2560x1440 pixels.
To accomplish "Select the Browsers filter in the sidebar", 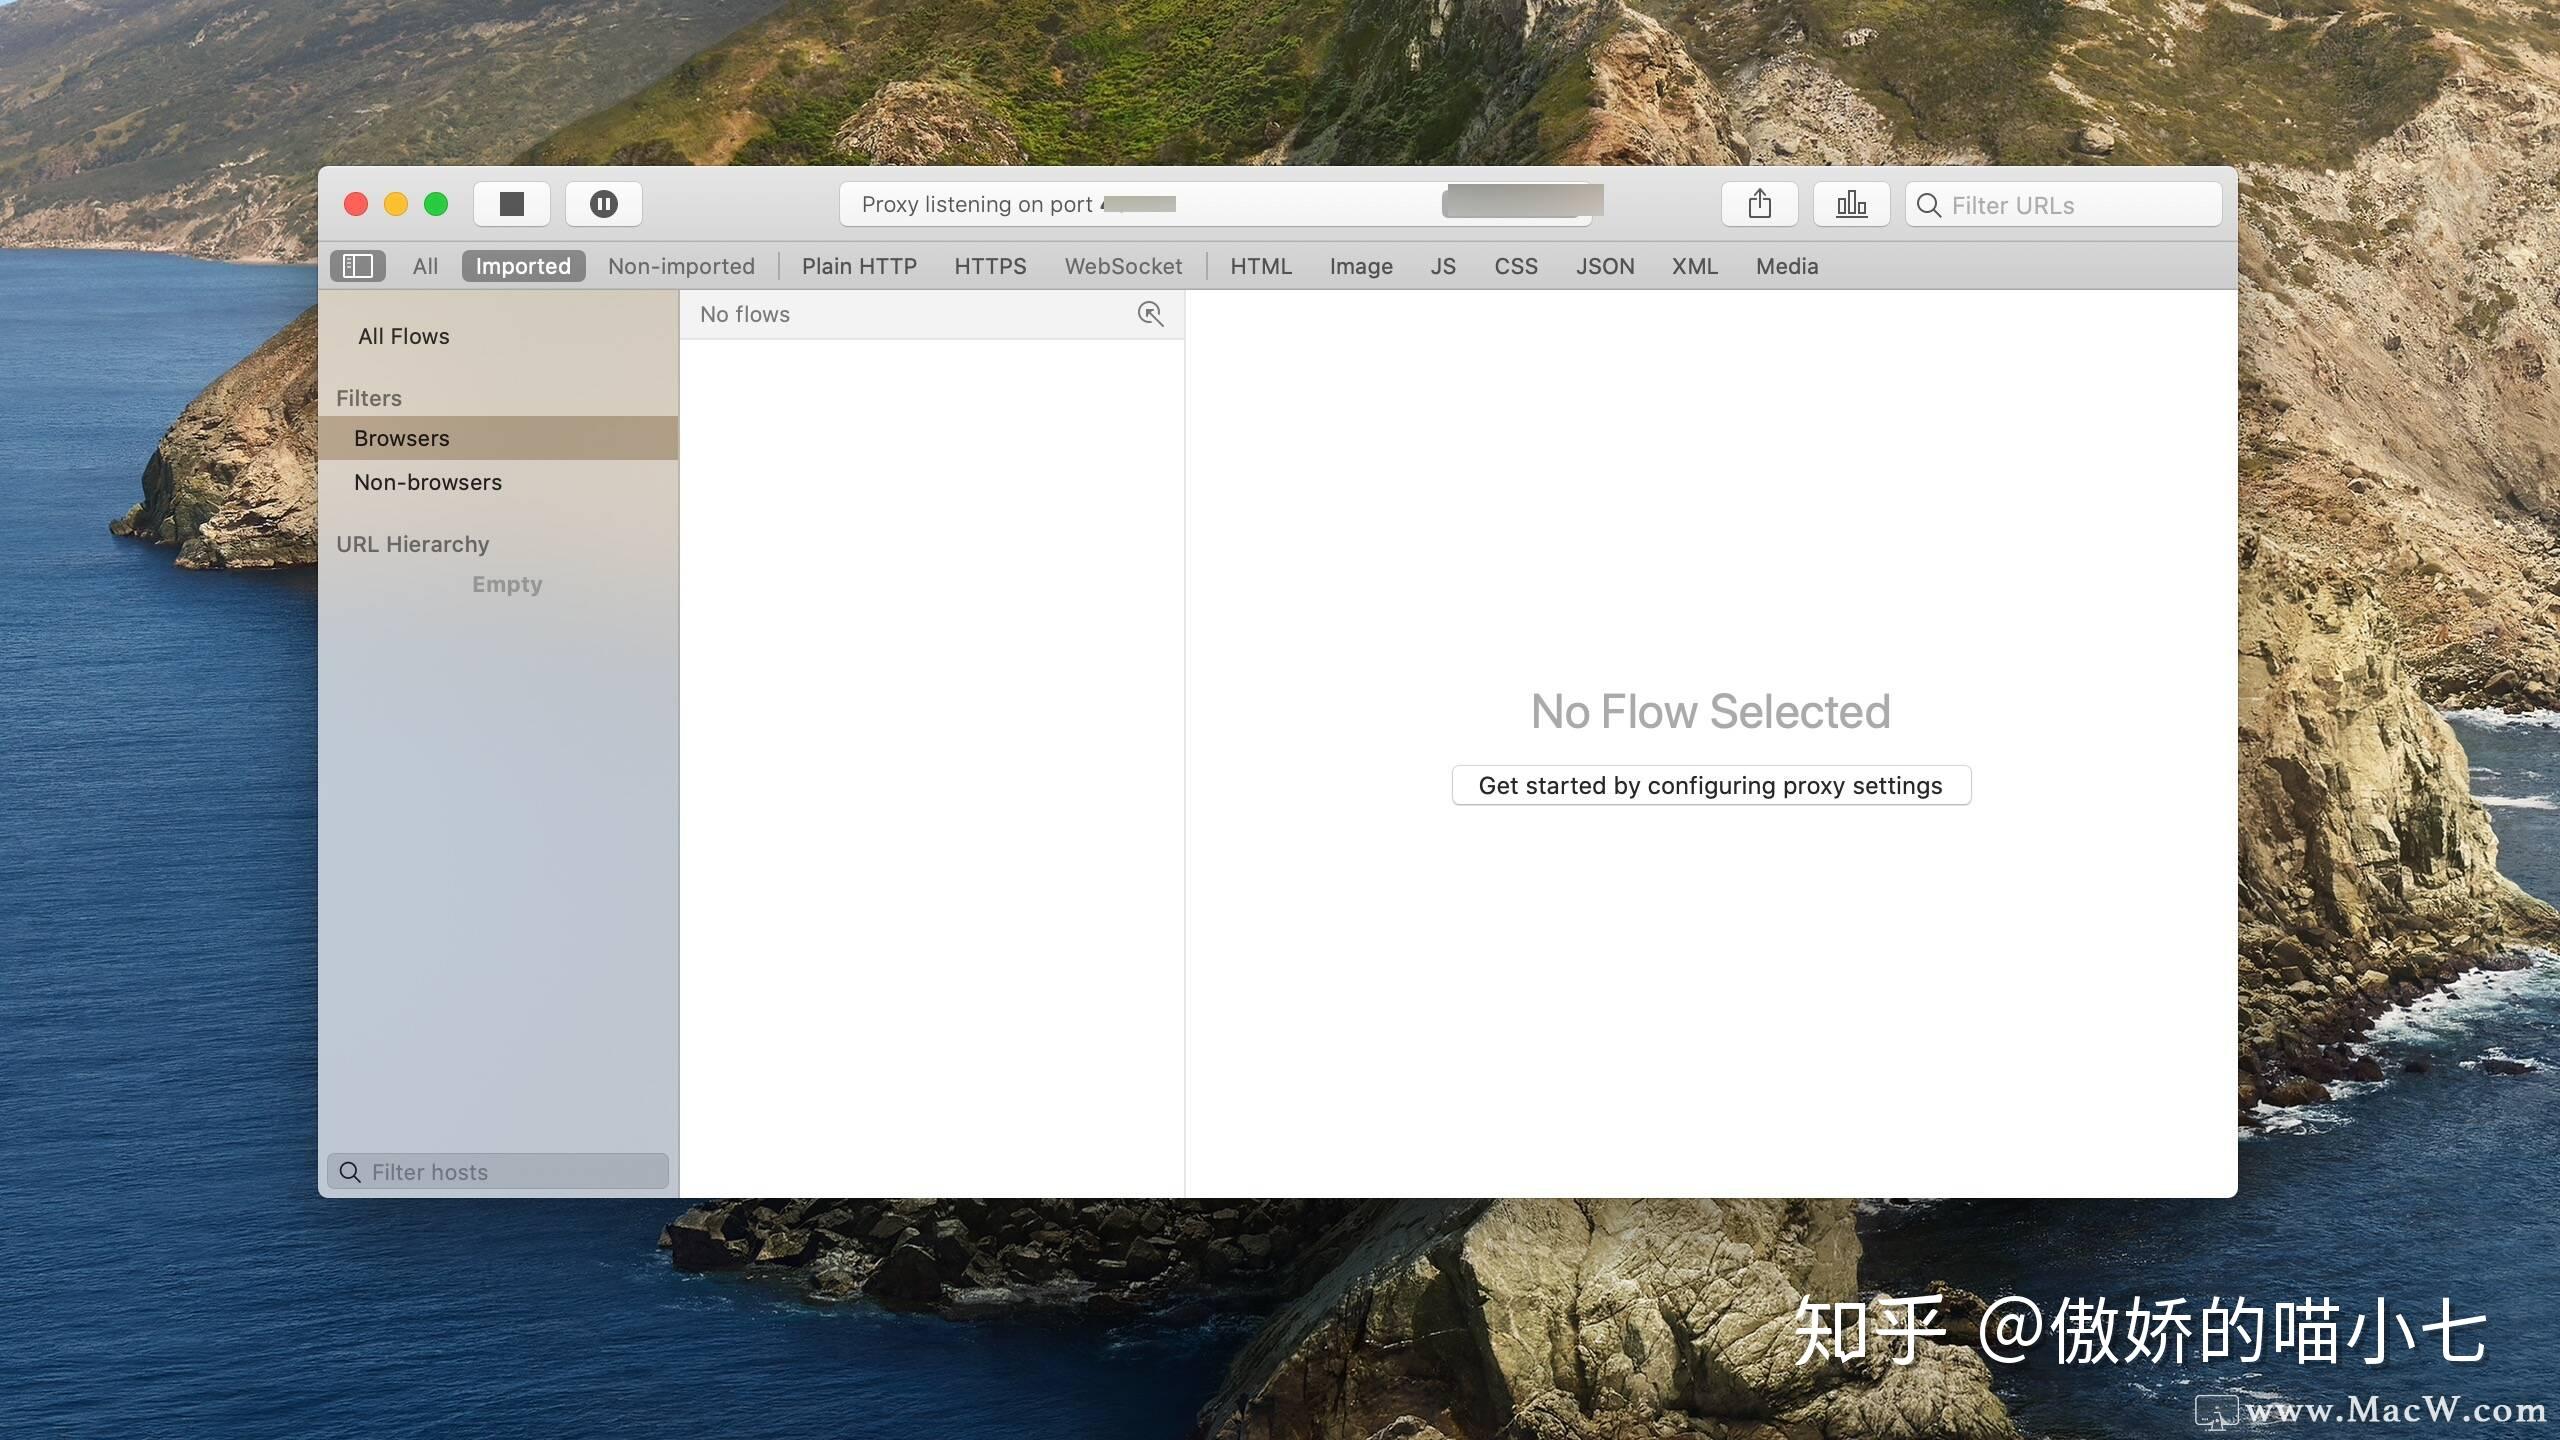I will [401, 437].
